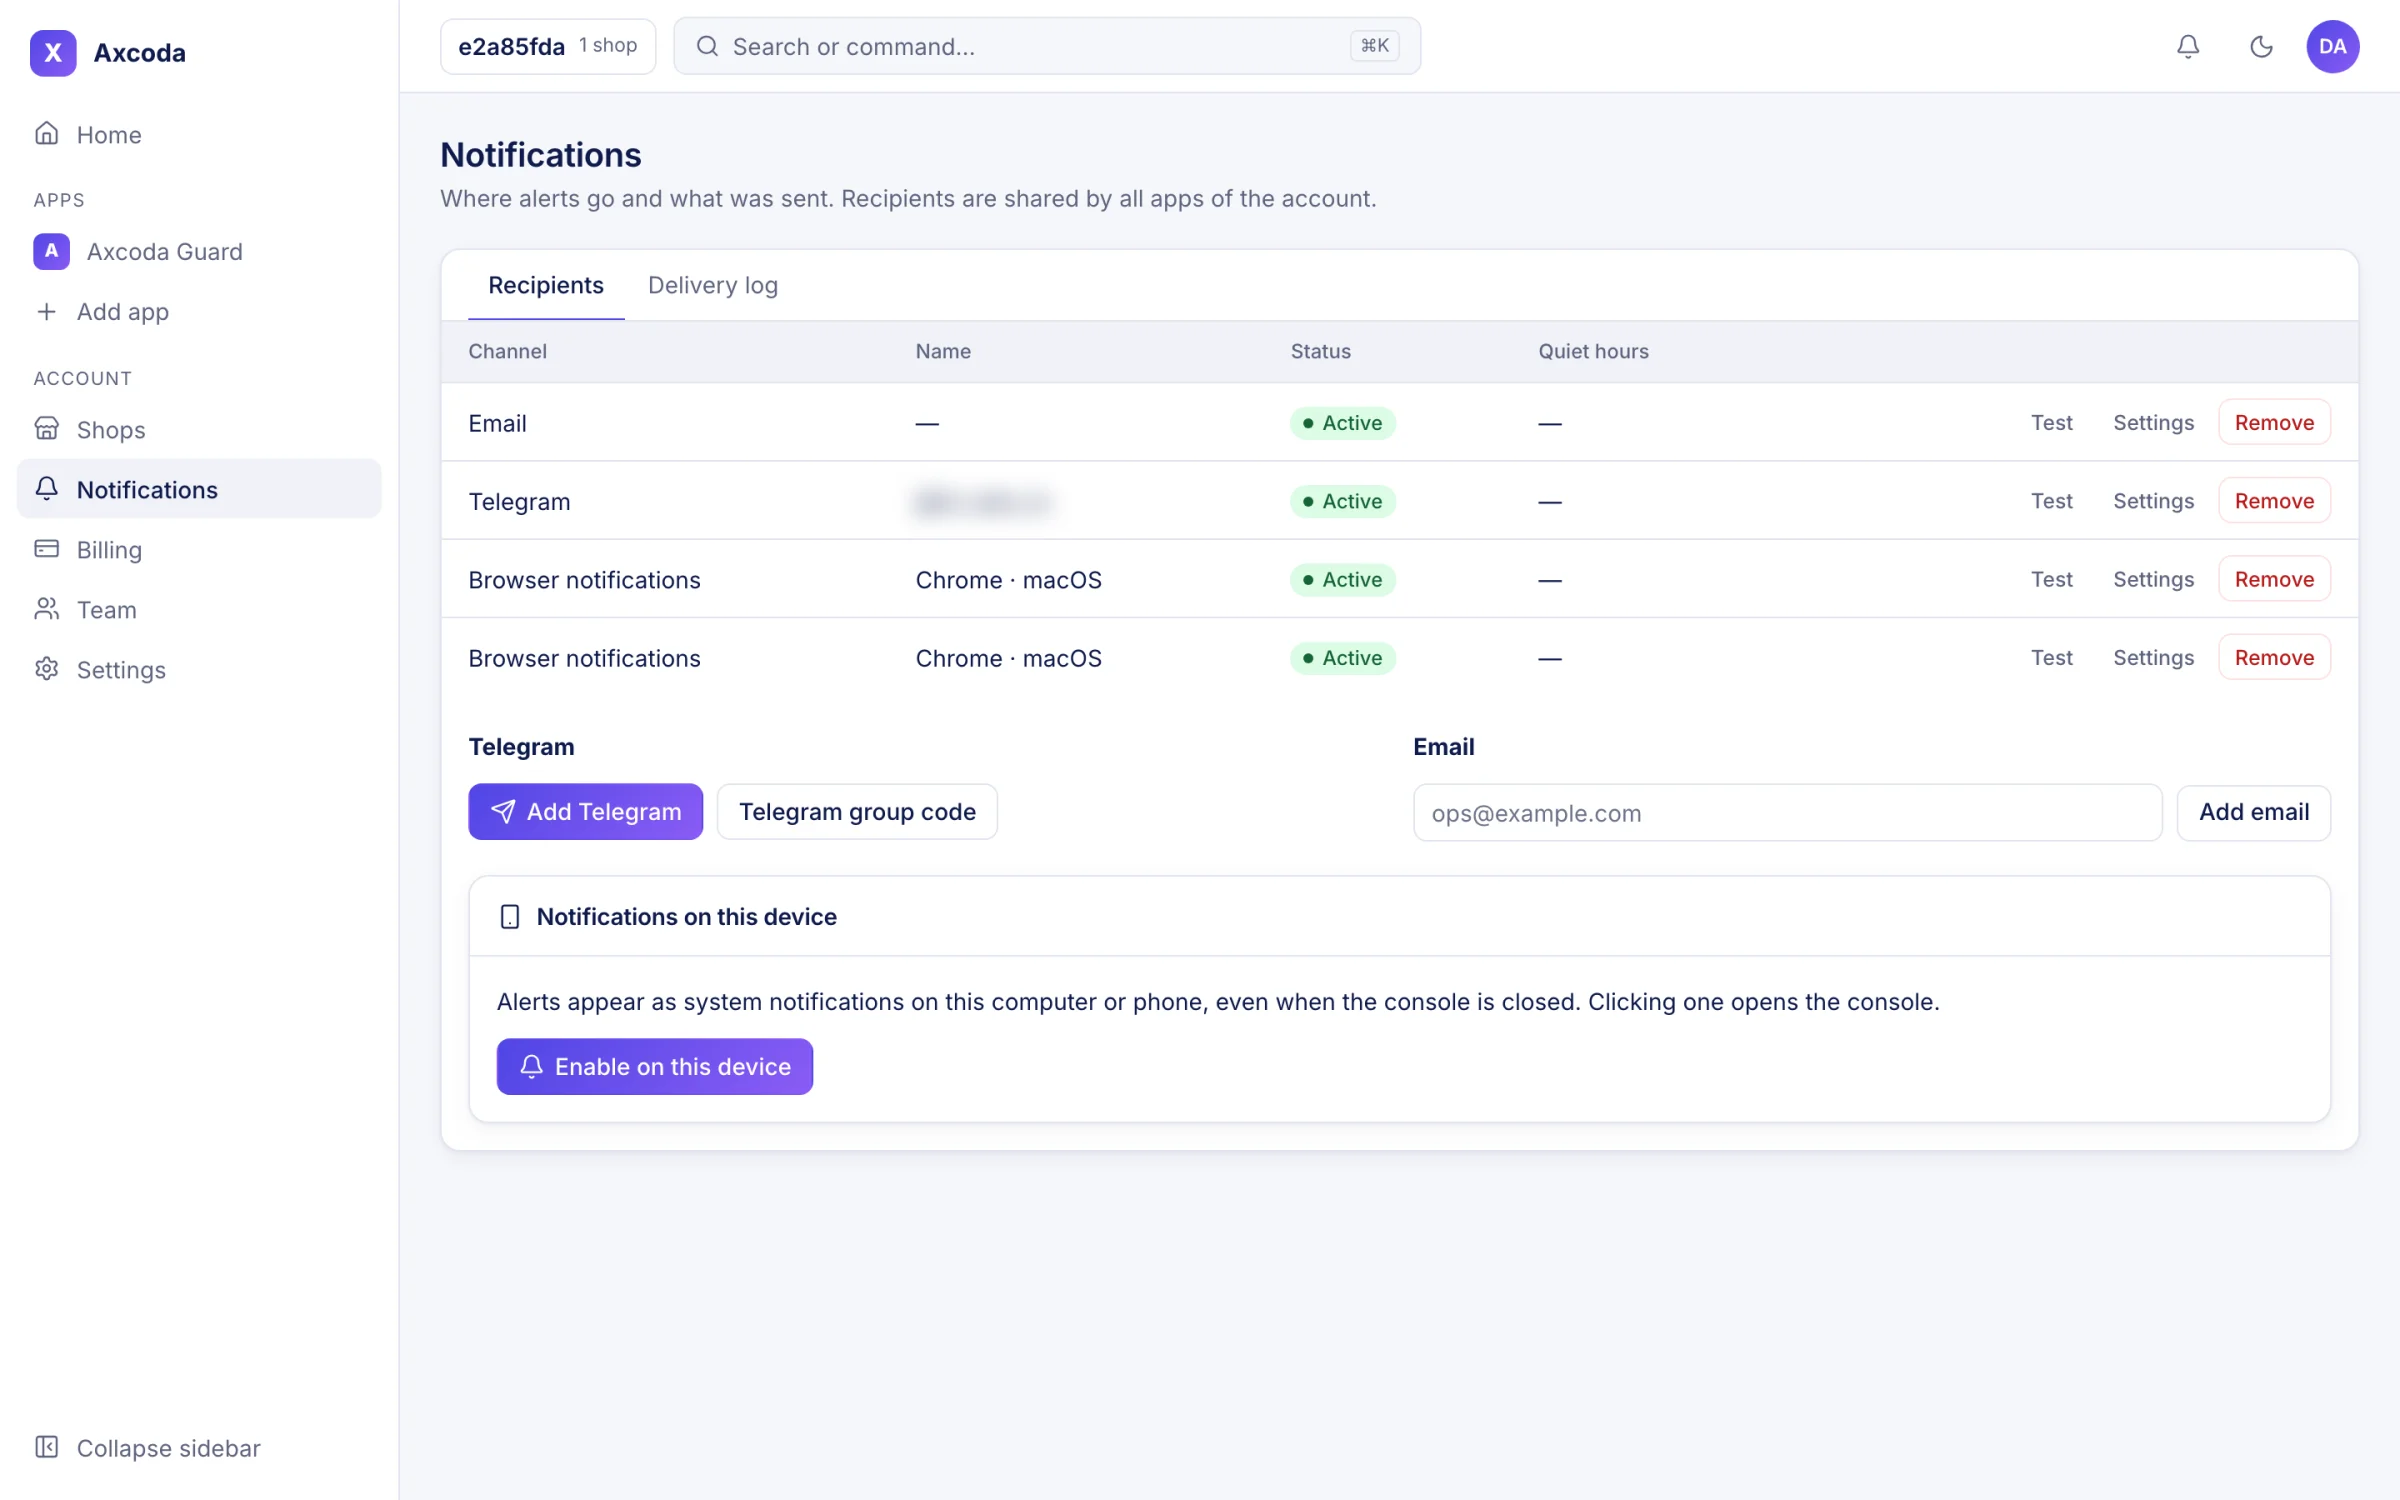Screen dimensions: 2400x1500
Task: Open Shops in the sidebar
Action: (199, 429)
